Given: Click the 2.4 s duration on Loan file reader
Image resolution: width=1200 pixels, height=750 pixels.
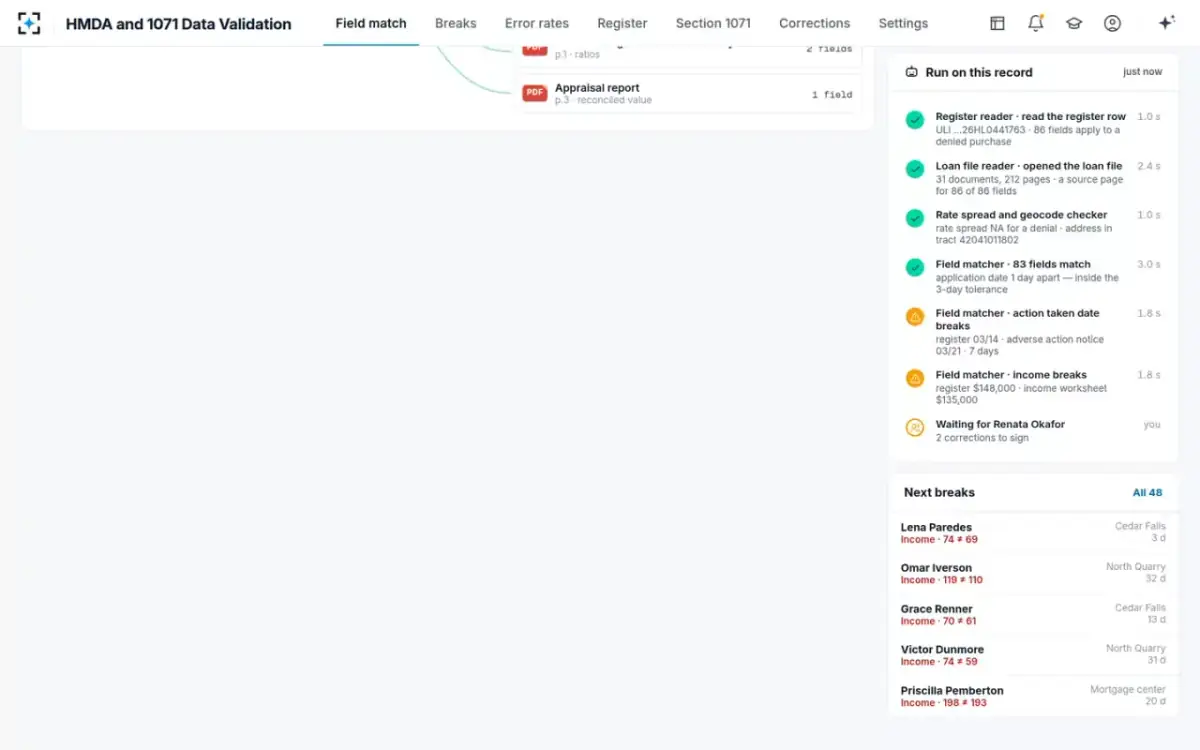Looking at the screenshot, I should pos(1149,166).
